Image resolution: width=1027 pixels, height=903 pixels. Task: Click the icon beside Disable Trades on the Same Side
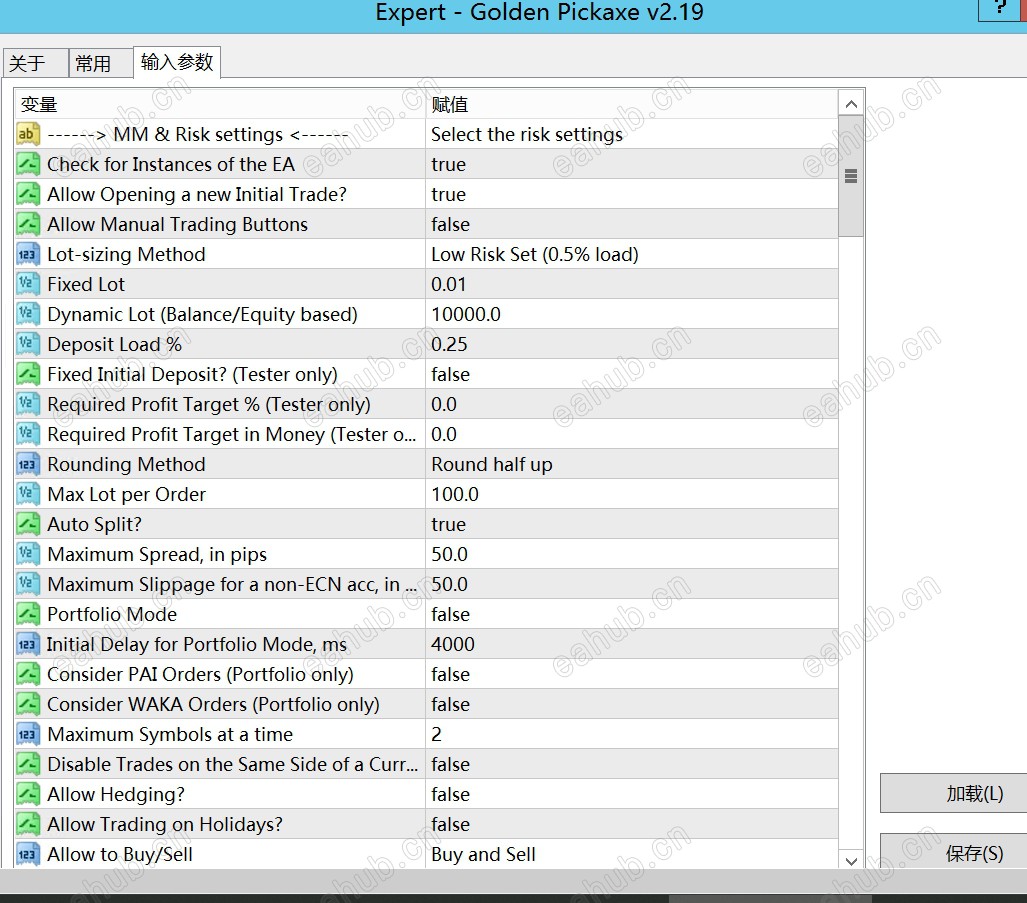(28, 764)
